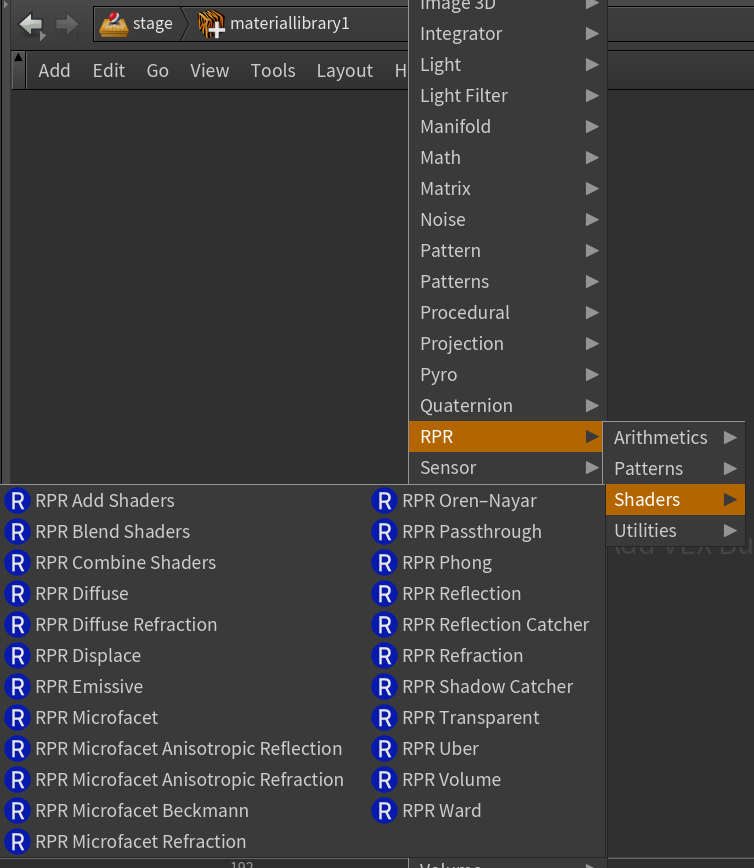Click the Volume entry at the bottom
Viewport: 754px width, 868px height.
[x=450, y=862]
